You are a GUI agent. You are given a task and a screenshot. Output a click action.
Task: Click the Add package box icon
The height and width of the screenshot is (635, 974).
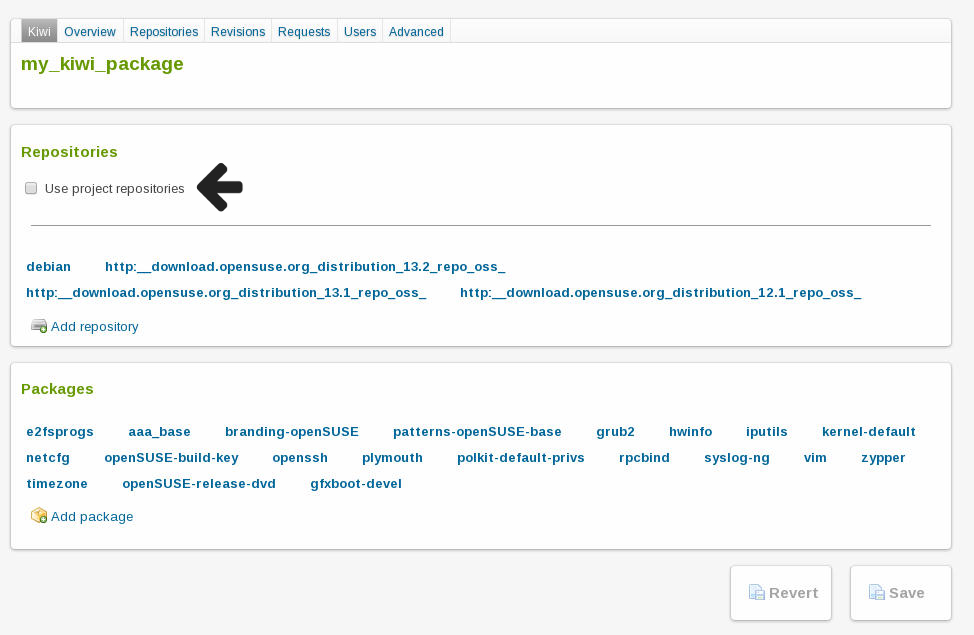[39, 516]
